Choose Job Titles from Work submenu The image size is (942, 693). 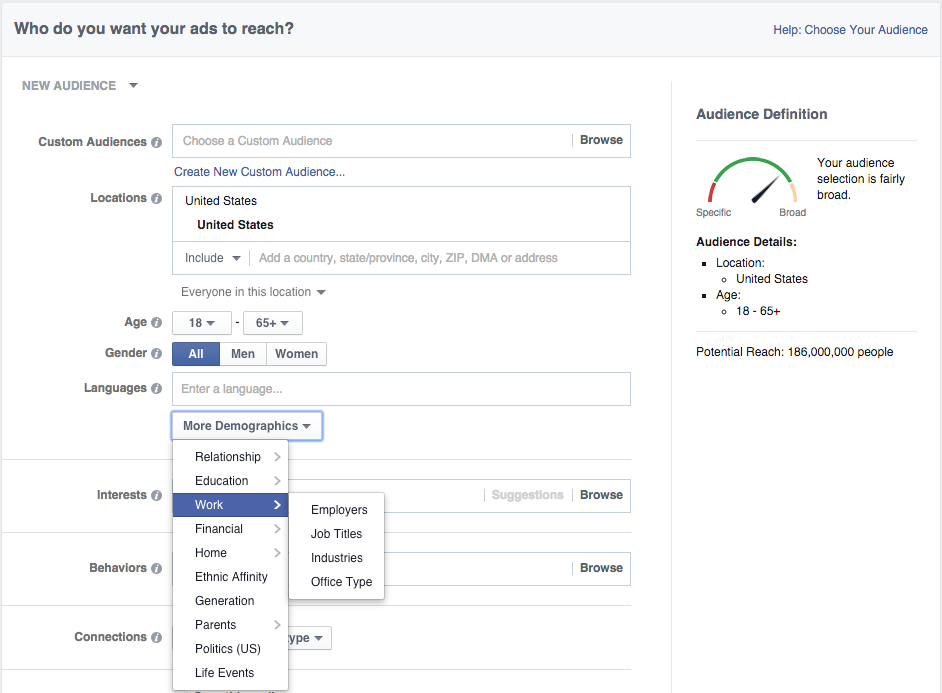pyautogui.click(x=336, y=534)
